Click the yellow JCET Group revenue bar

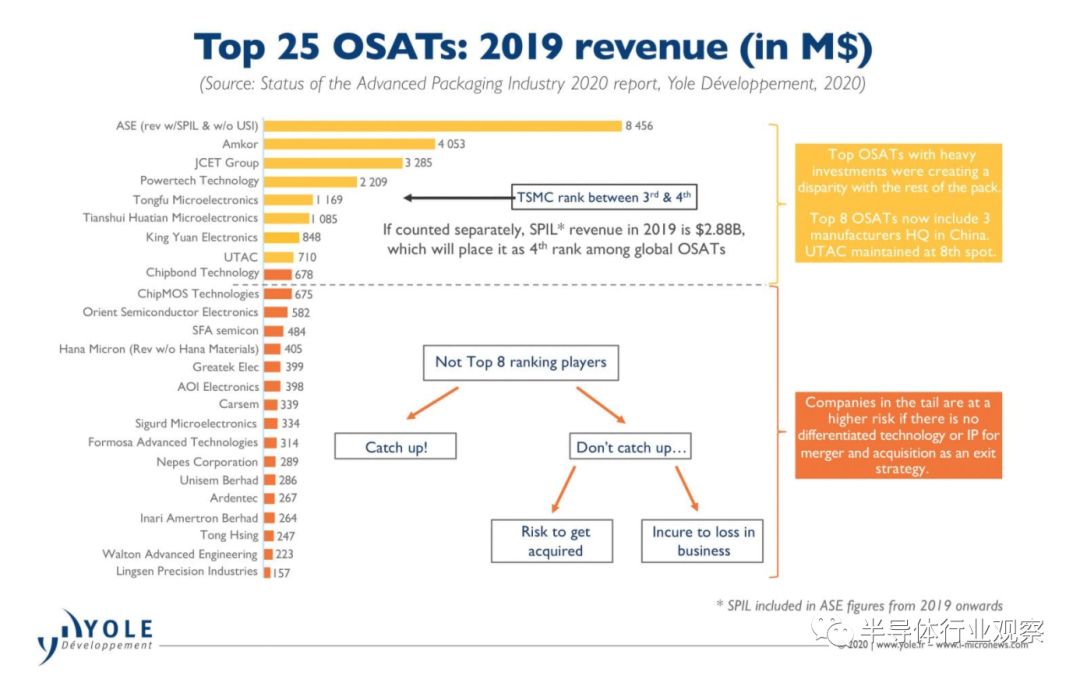[x=333, y=163]
